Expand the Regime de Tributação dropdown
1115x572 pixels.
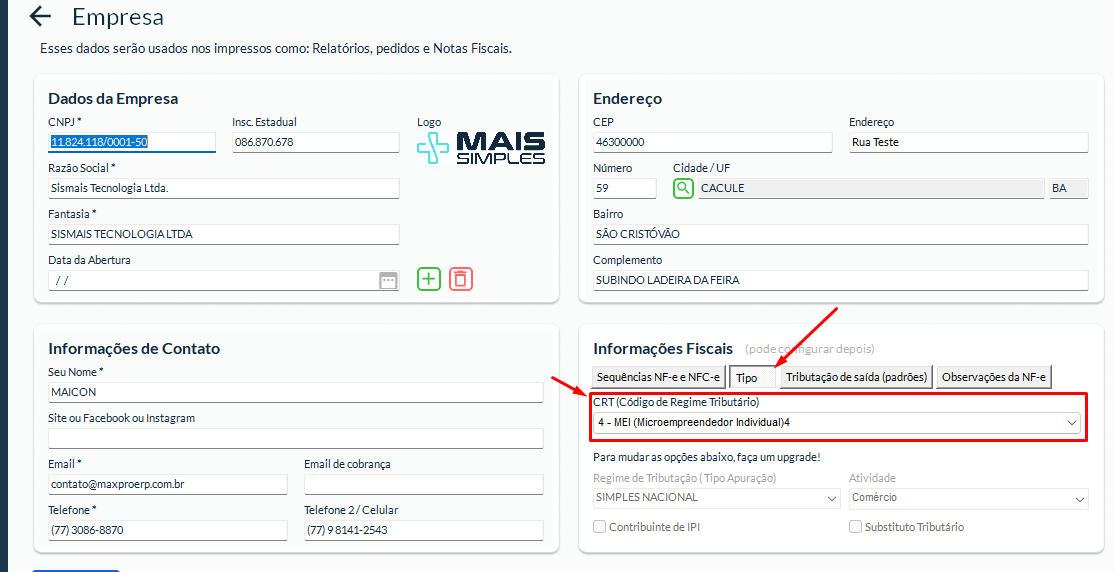716,498
